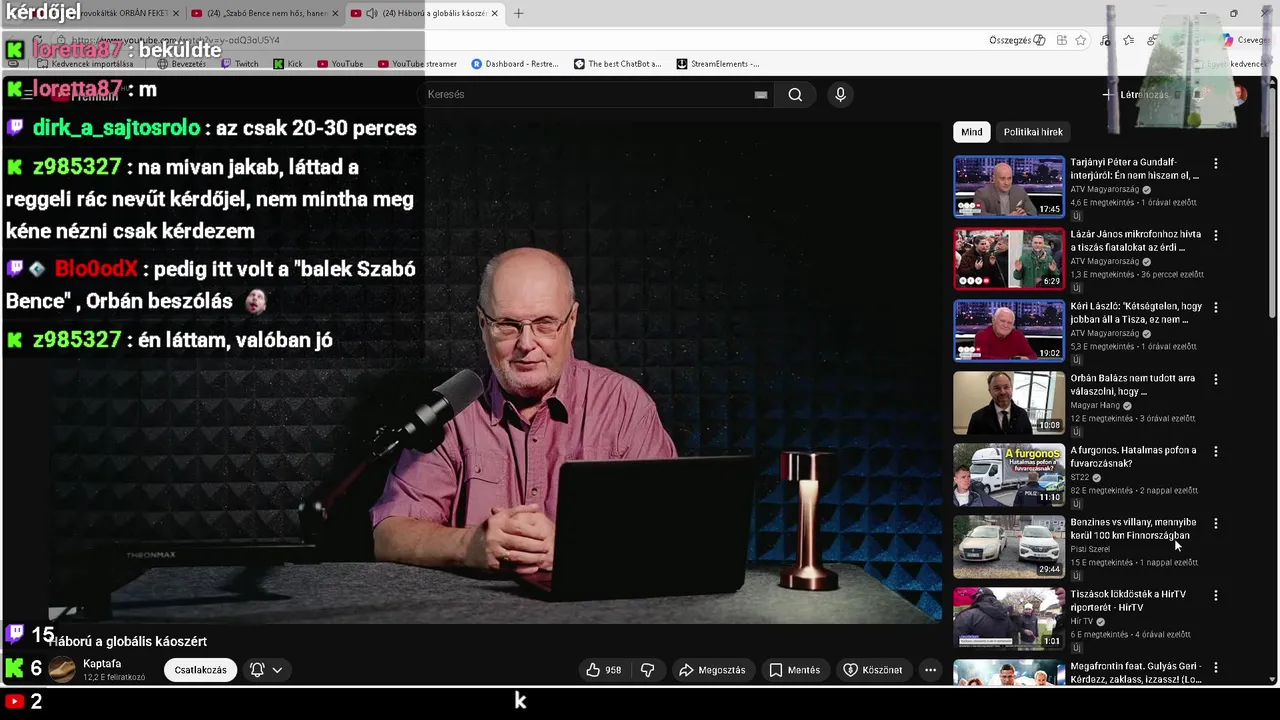Open a new browser tab with plus
Viewport: 1280px width, 720px height.
[x=518, y=13]
